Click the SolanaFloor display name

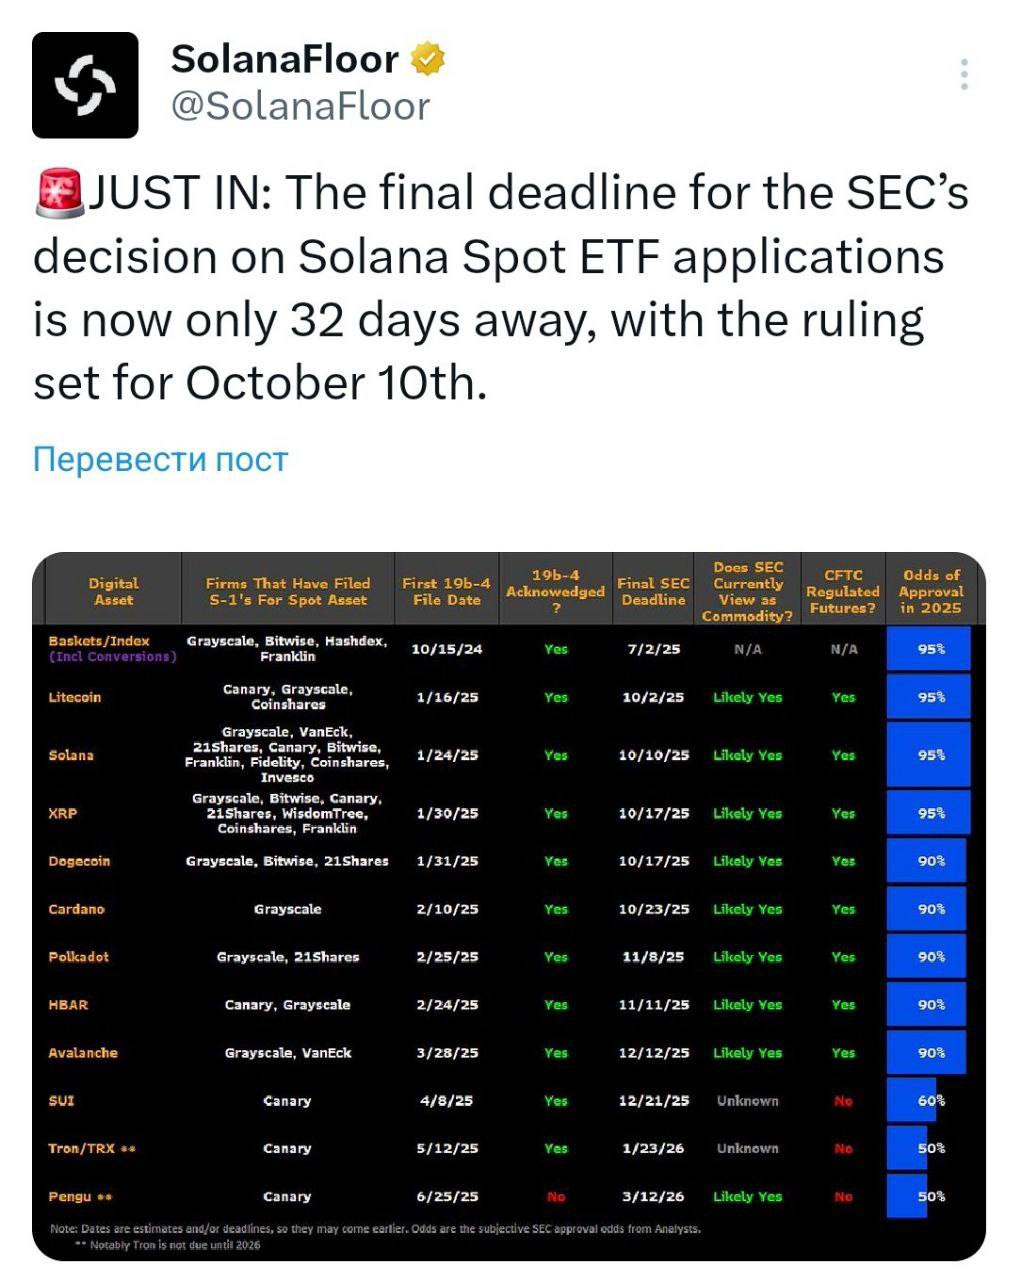pyautogui.click(x=285, y=59)
